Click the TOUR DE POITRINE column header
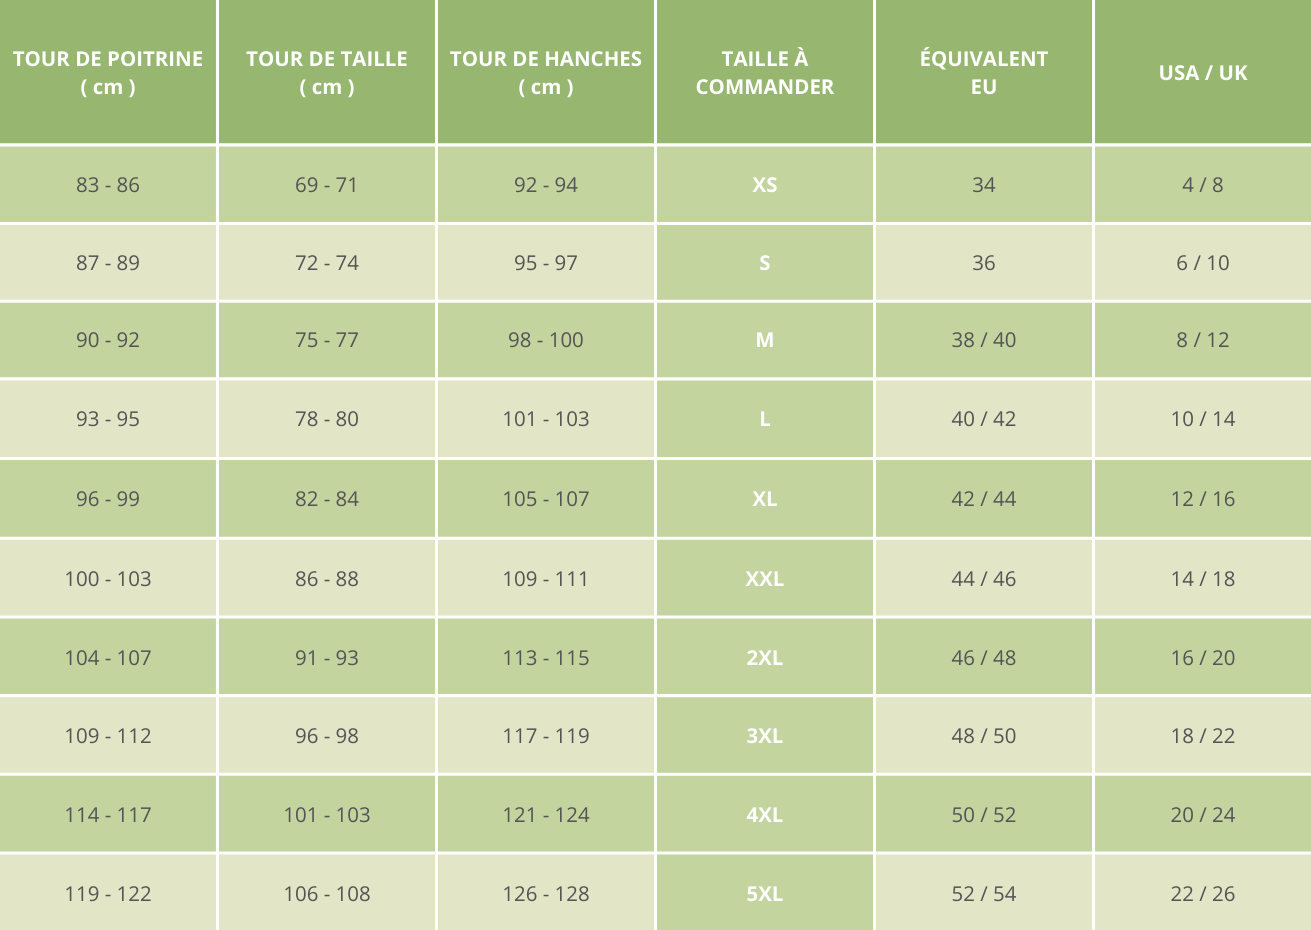The height and width of the screenshot is (930, 1311). tap(108, 73)
